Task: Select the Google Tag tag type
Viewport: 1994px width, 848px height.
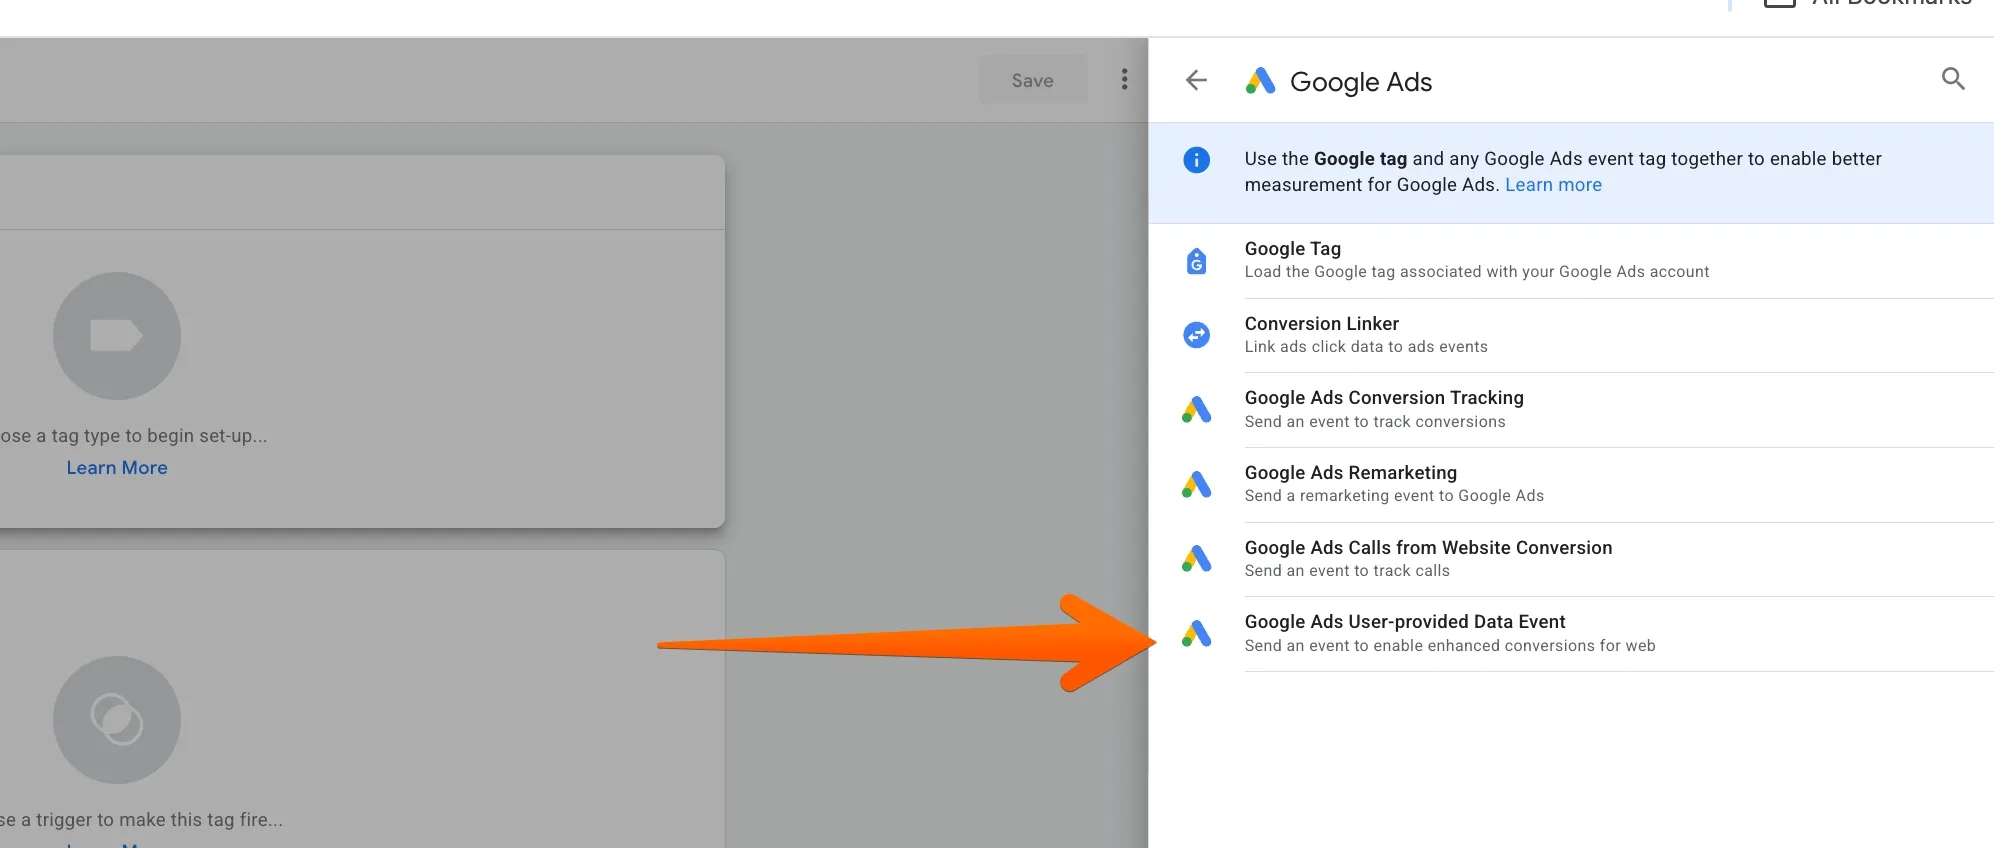Action: click(1571, 260)
